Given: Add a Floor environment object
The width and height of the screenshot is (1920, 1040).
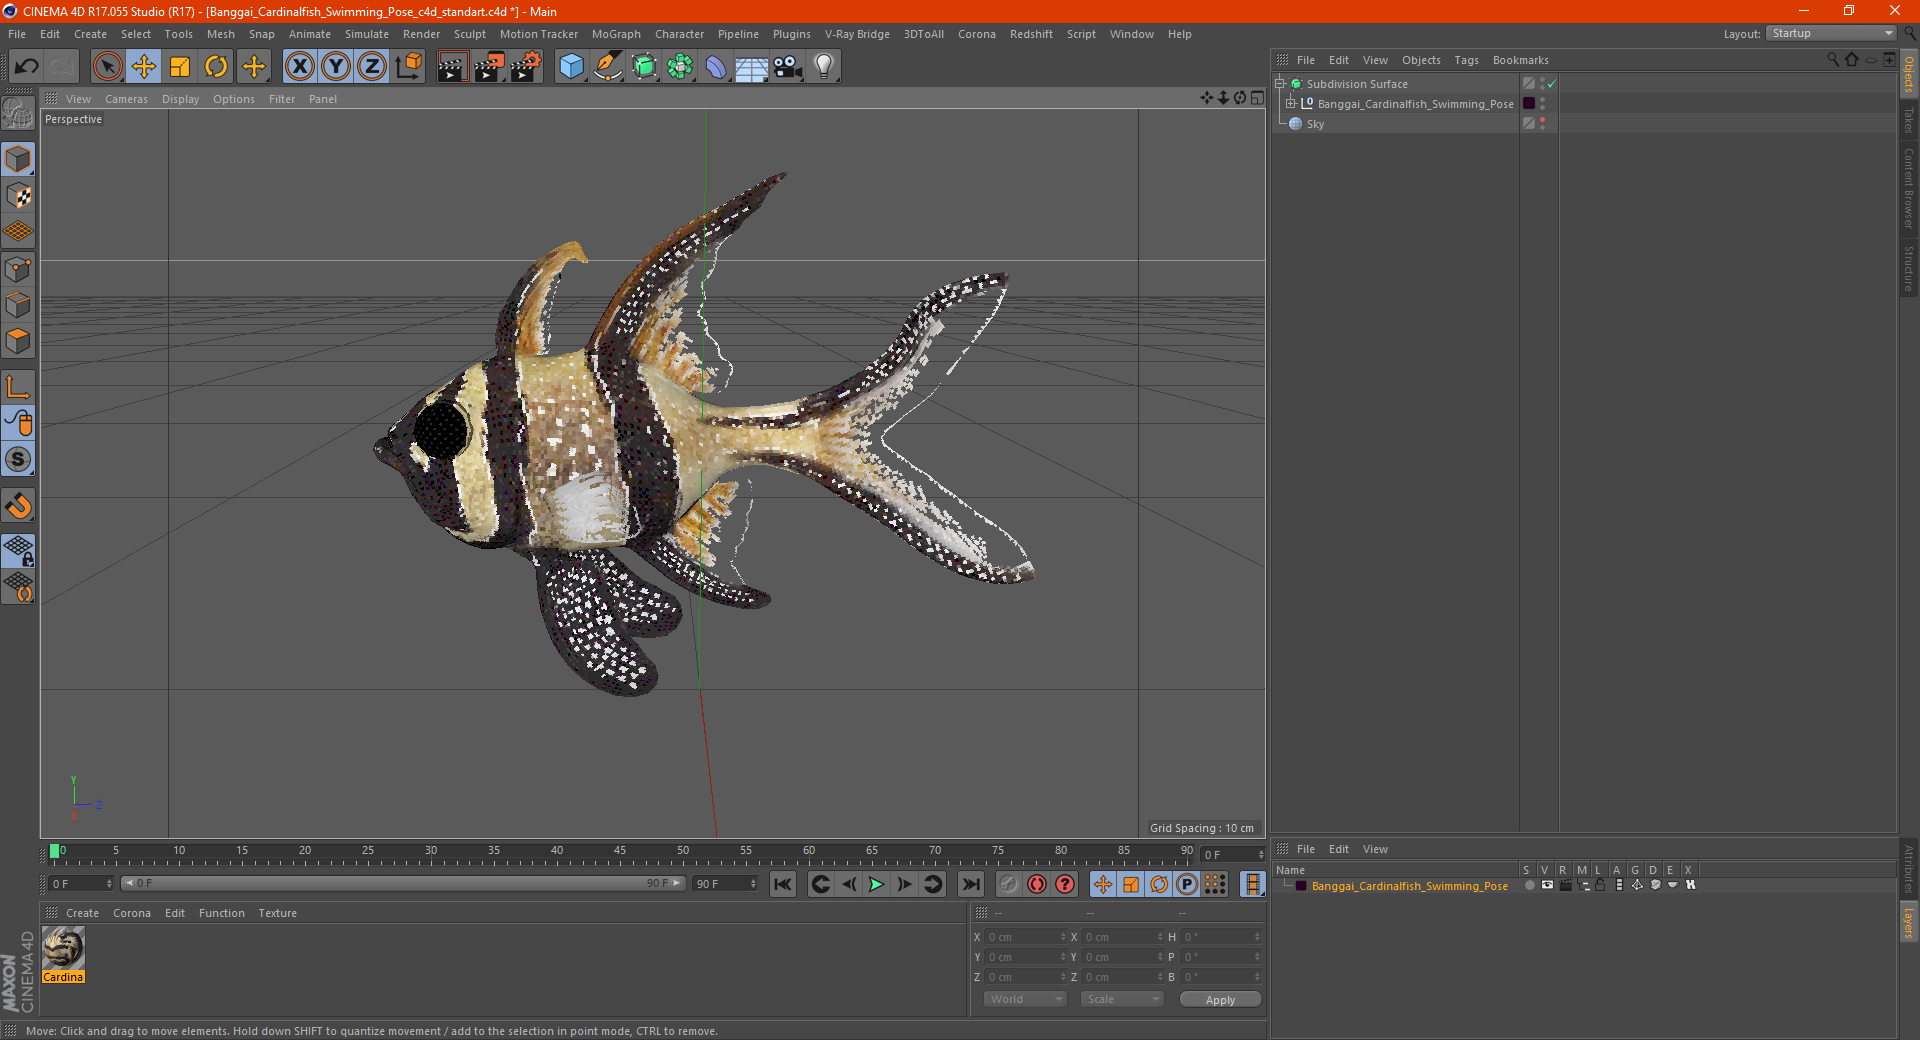Looking at the screenshot, I should (752, 67).
